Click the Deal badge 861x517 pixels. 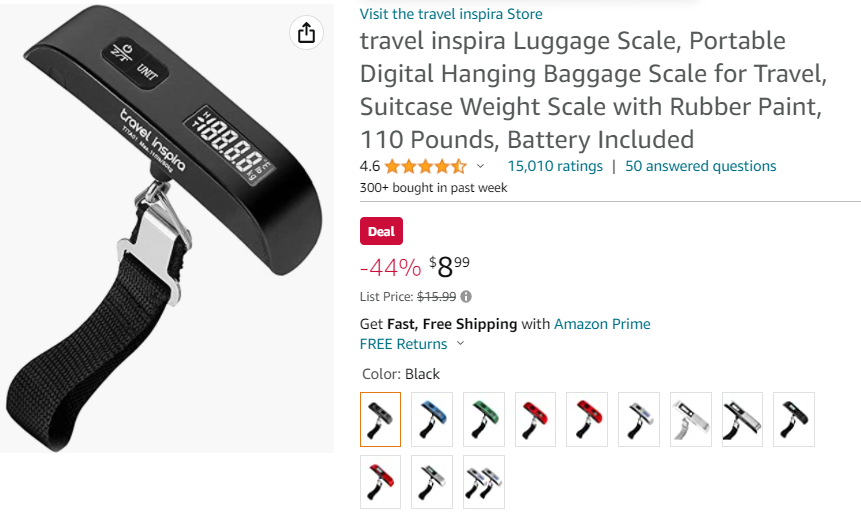(381, 231)
